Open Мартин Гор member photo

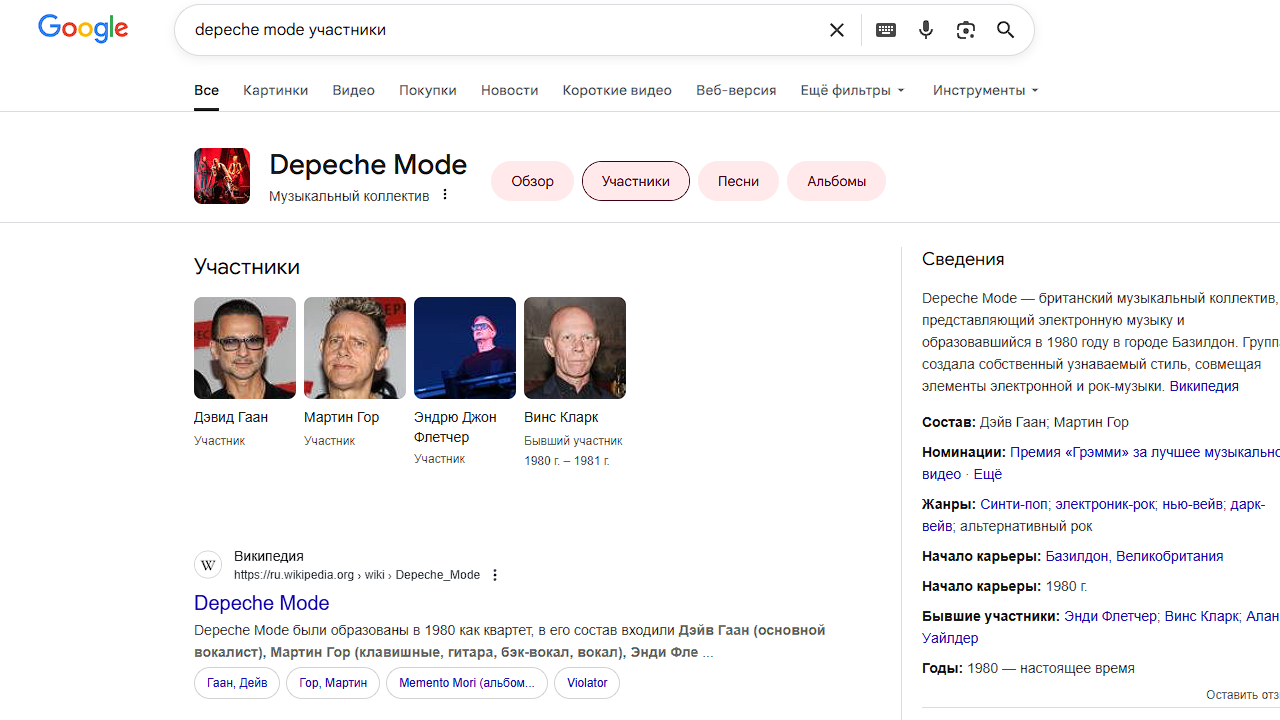point(355,348)
